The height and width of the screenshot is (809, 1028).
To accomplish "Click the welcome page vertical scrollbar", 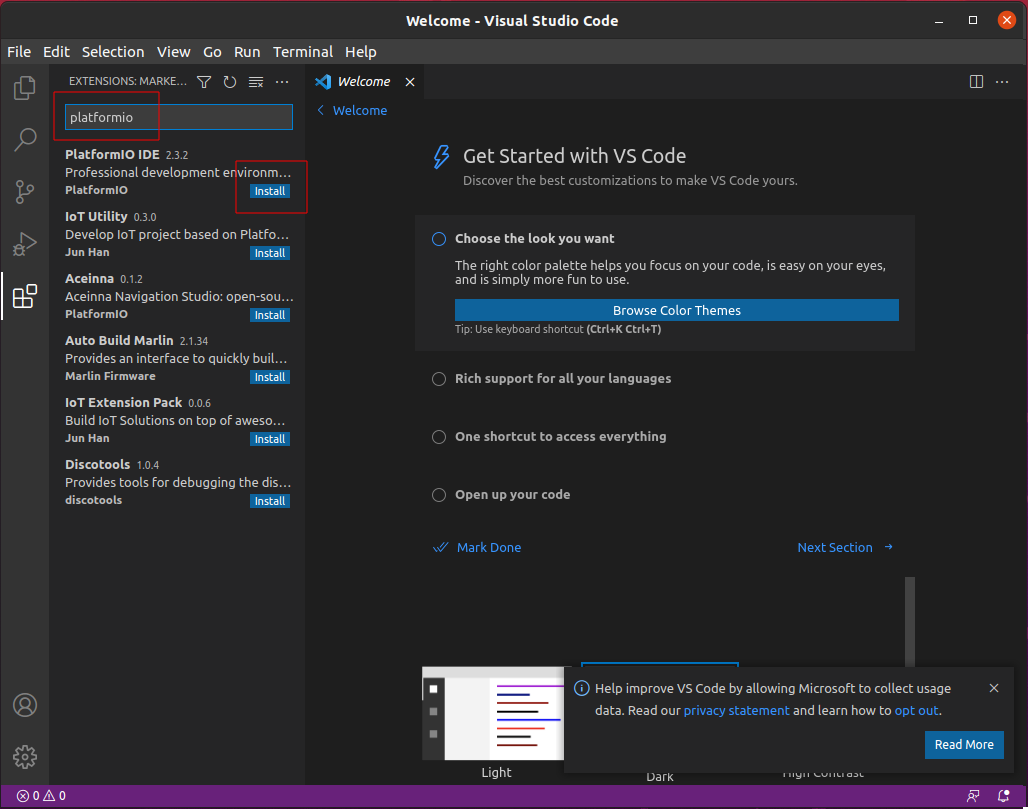I will (x=909, y=621).
